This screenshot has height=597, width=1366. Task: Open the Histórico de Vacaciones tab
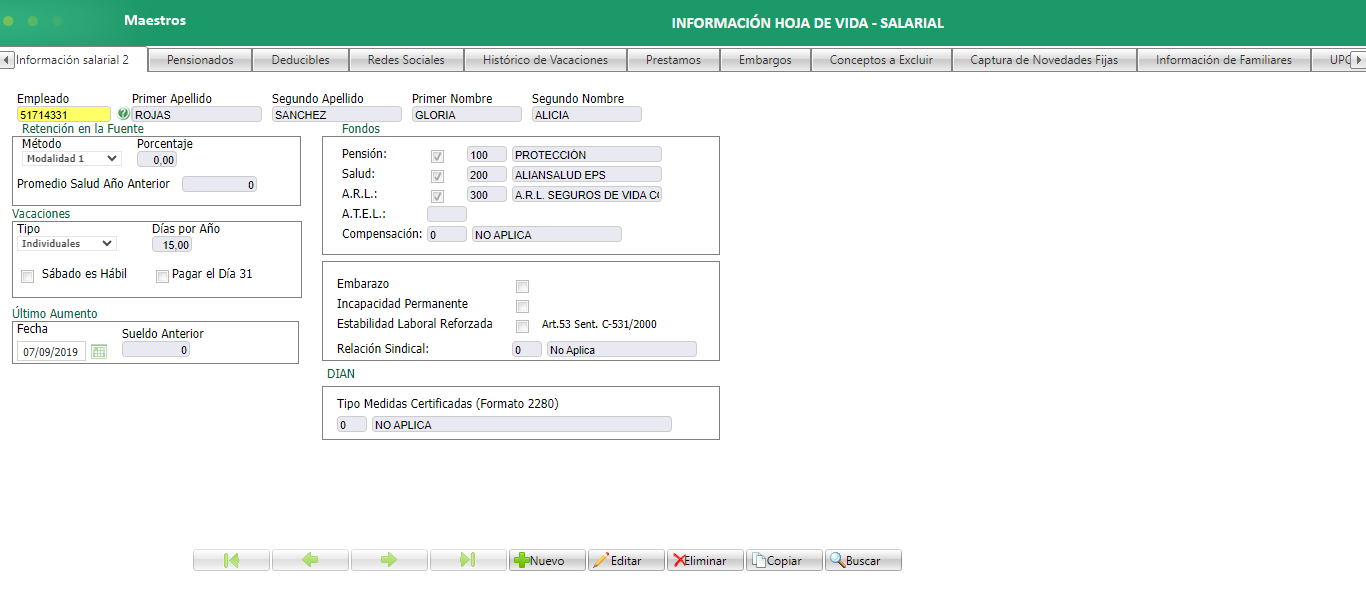(545, 60)
